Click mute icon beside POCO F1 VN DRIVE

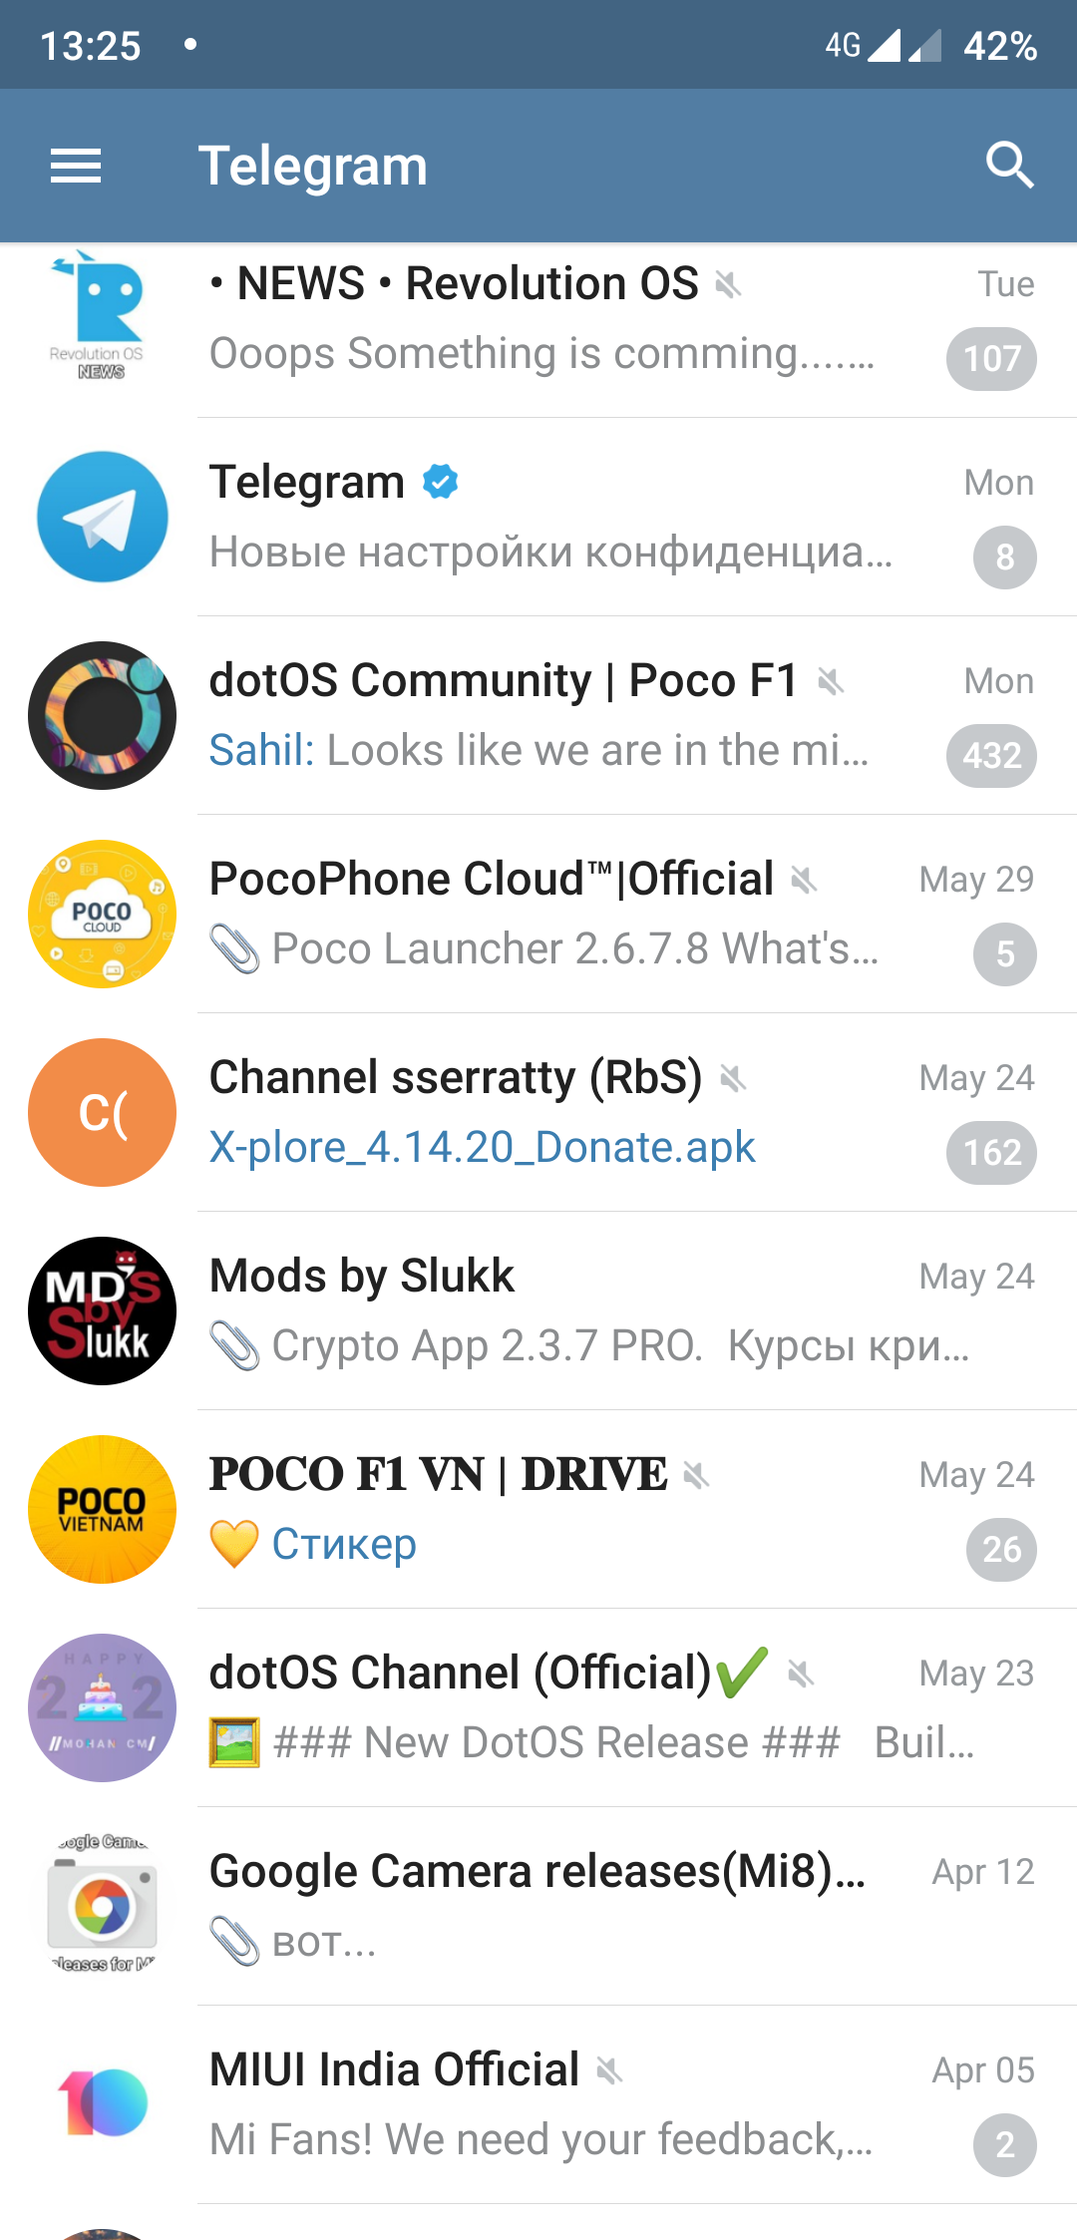point(696,1475)
